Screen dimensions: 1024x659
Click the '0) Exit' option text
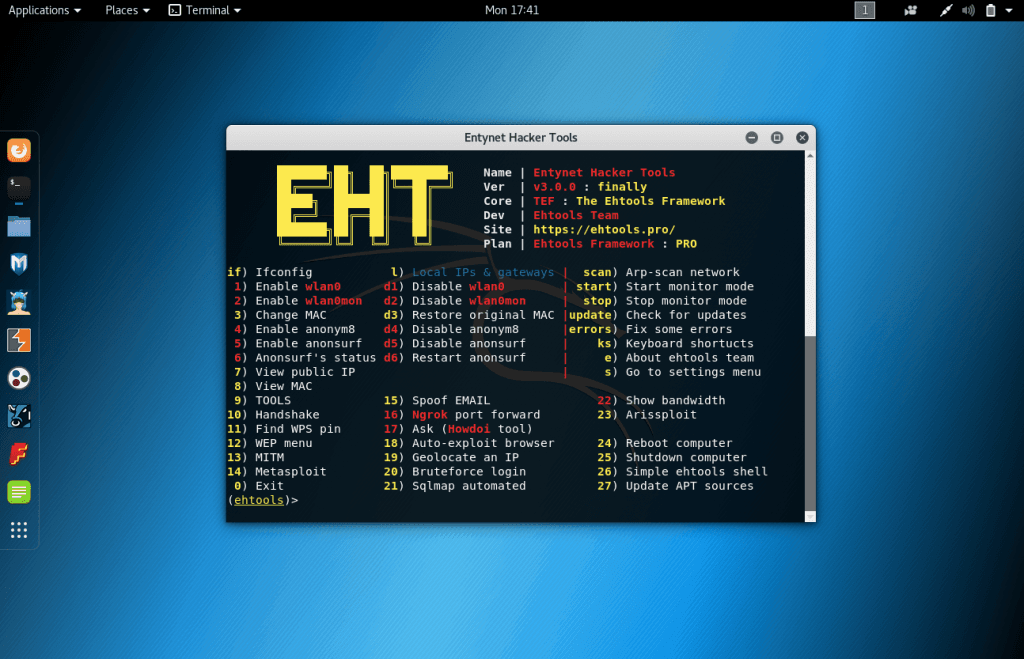click(259, 486)
